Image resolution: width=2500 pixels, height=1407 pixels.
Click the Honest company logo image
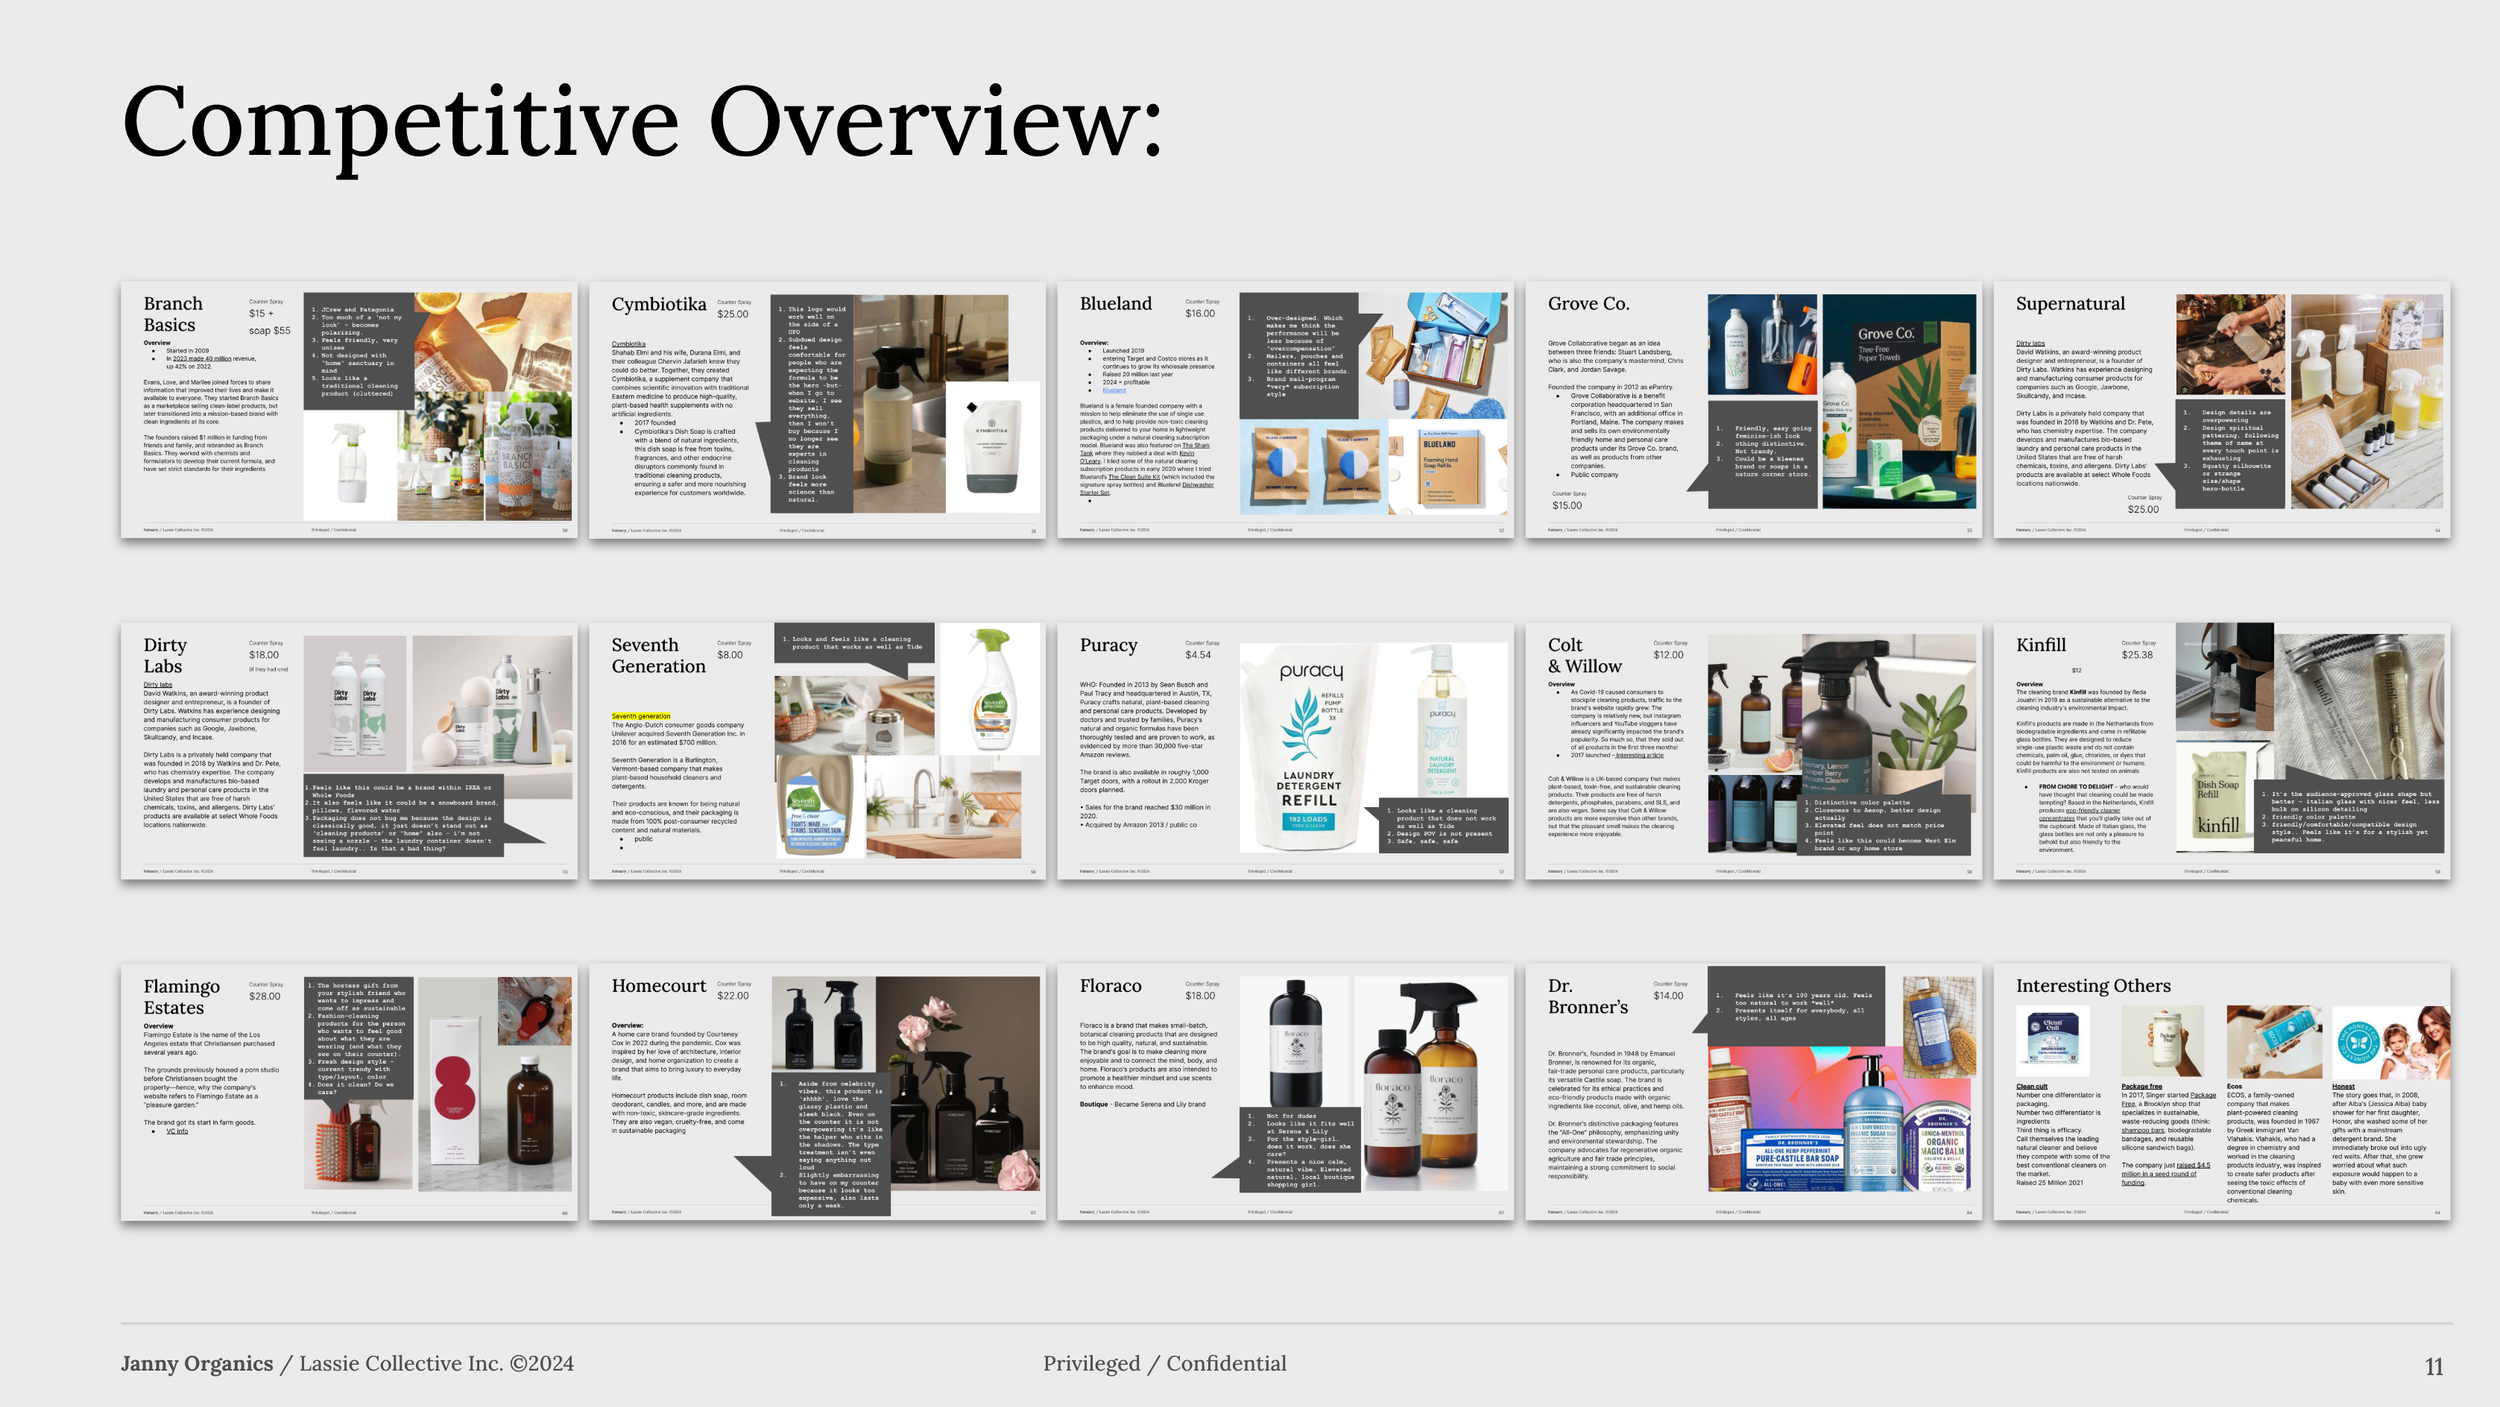coord(2360,1043)
